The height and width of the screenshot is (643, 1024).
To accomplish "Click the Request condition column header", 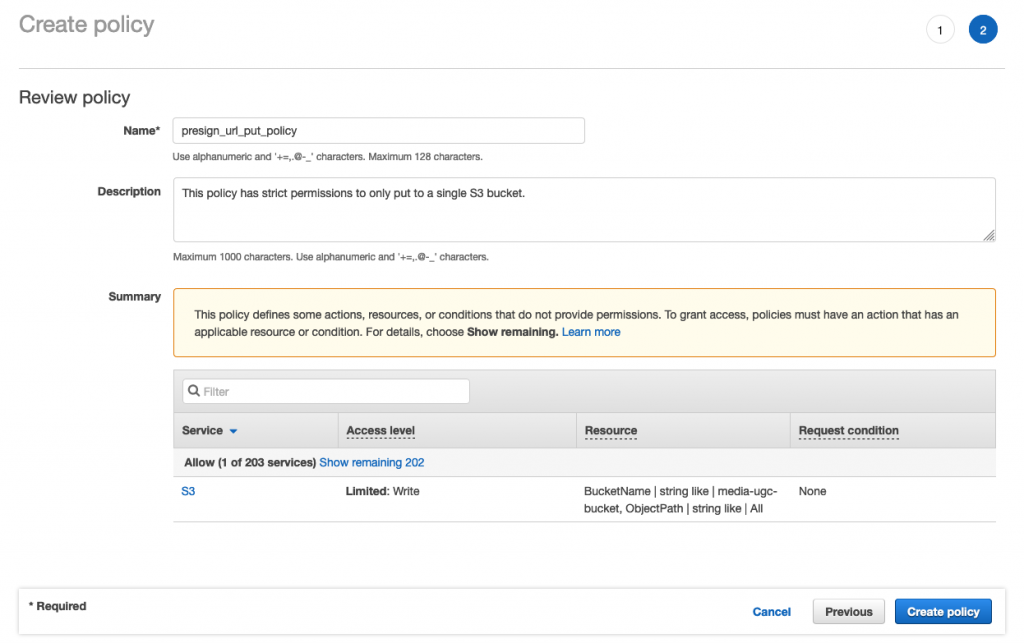I will pyautogui.click(x=848, y=431).
